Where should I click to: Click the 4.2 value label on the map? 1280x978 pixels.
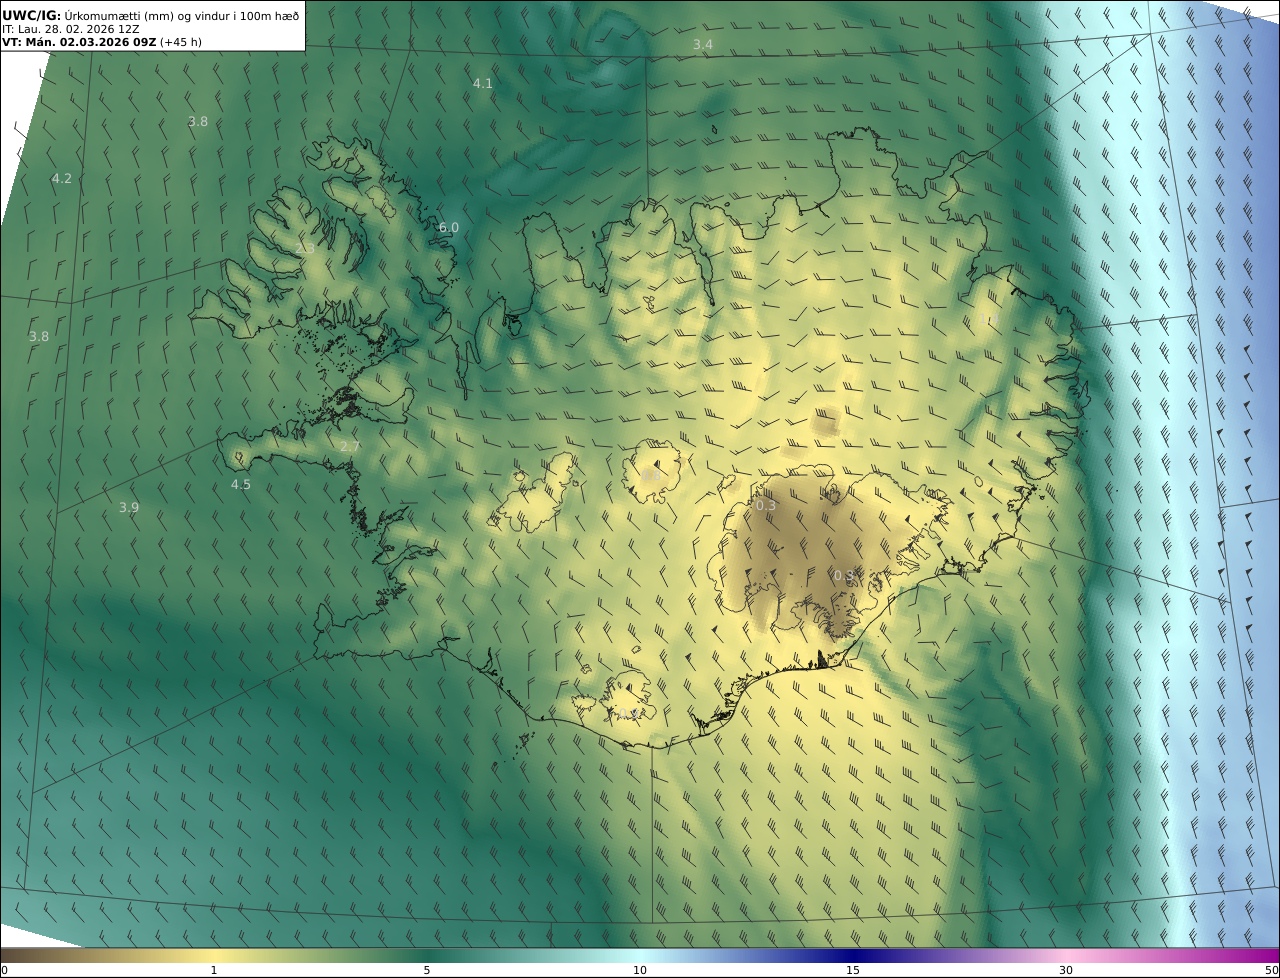tap(62, 178)
